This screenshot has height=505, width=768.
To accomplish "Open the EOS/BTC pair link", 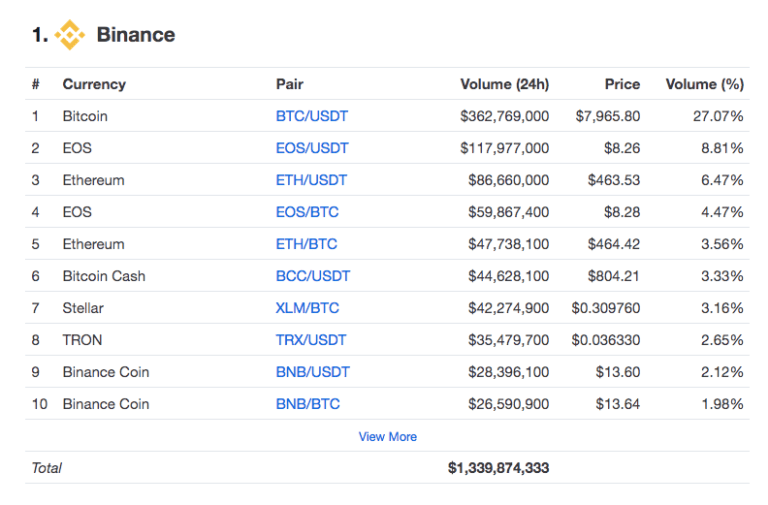I will (x=307, y=212).
